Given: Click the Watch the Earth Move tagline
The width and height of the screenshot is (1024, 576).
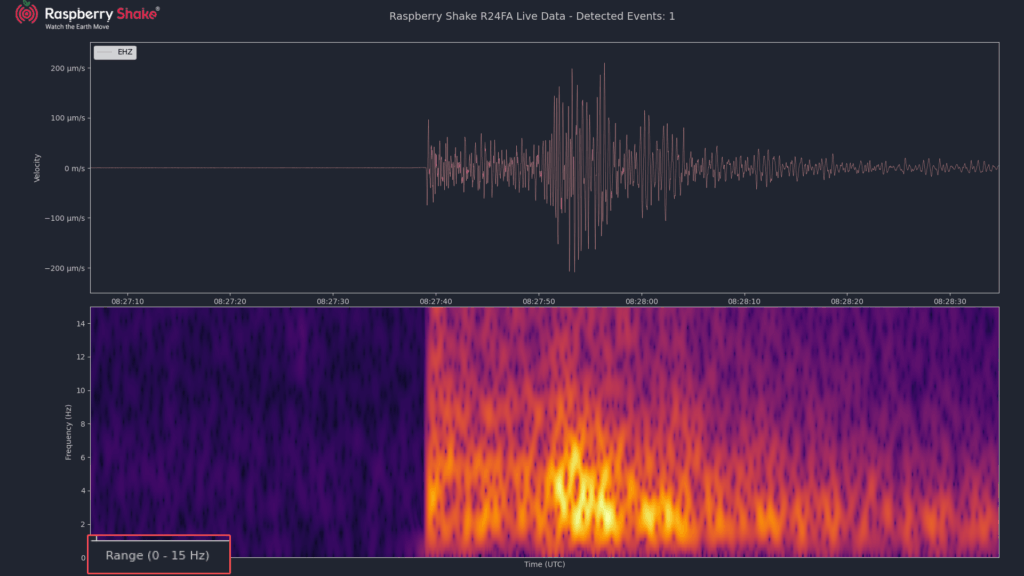Looking at the screenshot, I should tap(77, 27).
